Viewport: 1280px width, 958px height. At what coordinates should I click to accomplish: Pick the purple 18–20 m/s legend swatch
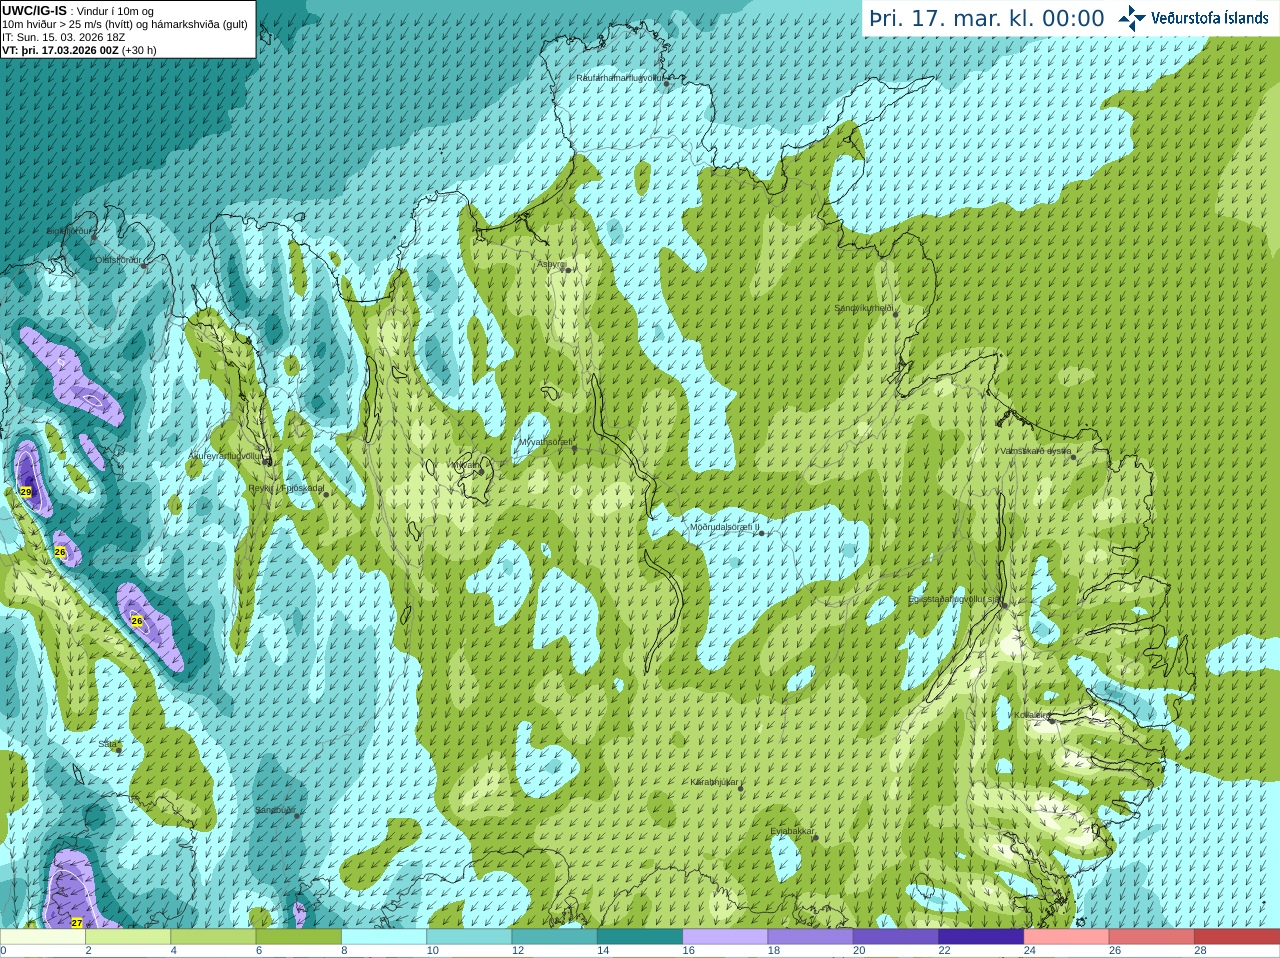[x=810, y=937]
